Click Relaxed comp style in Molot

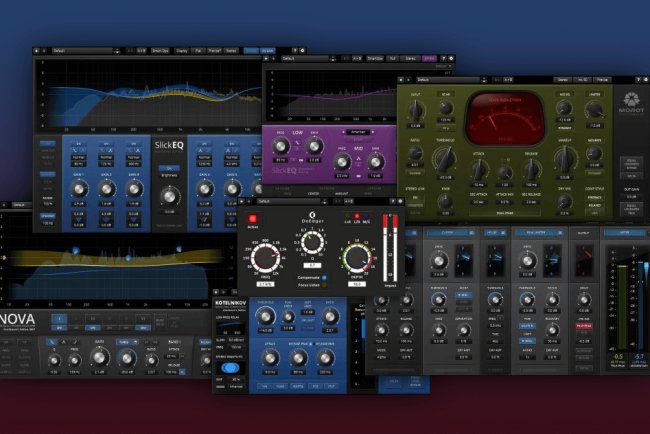tap(594, 205)
